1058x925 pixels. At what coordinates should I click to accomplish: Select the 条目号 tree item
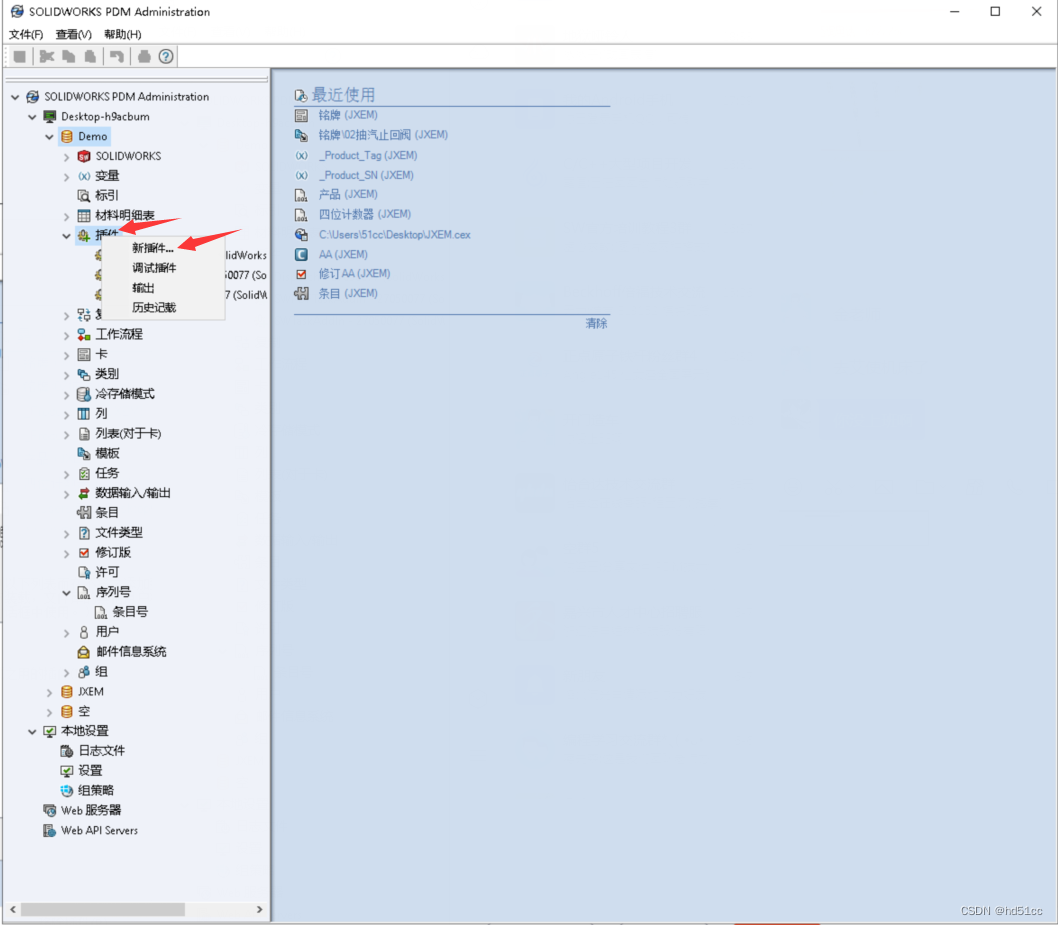(130, 612)
